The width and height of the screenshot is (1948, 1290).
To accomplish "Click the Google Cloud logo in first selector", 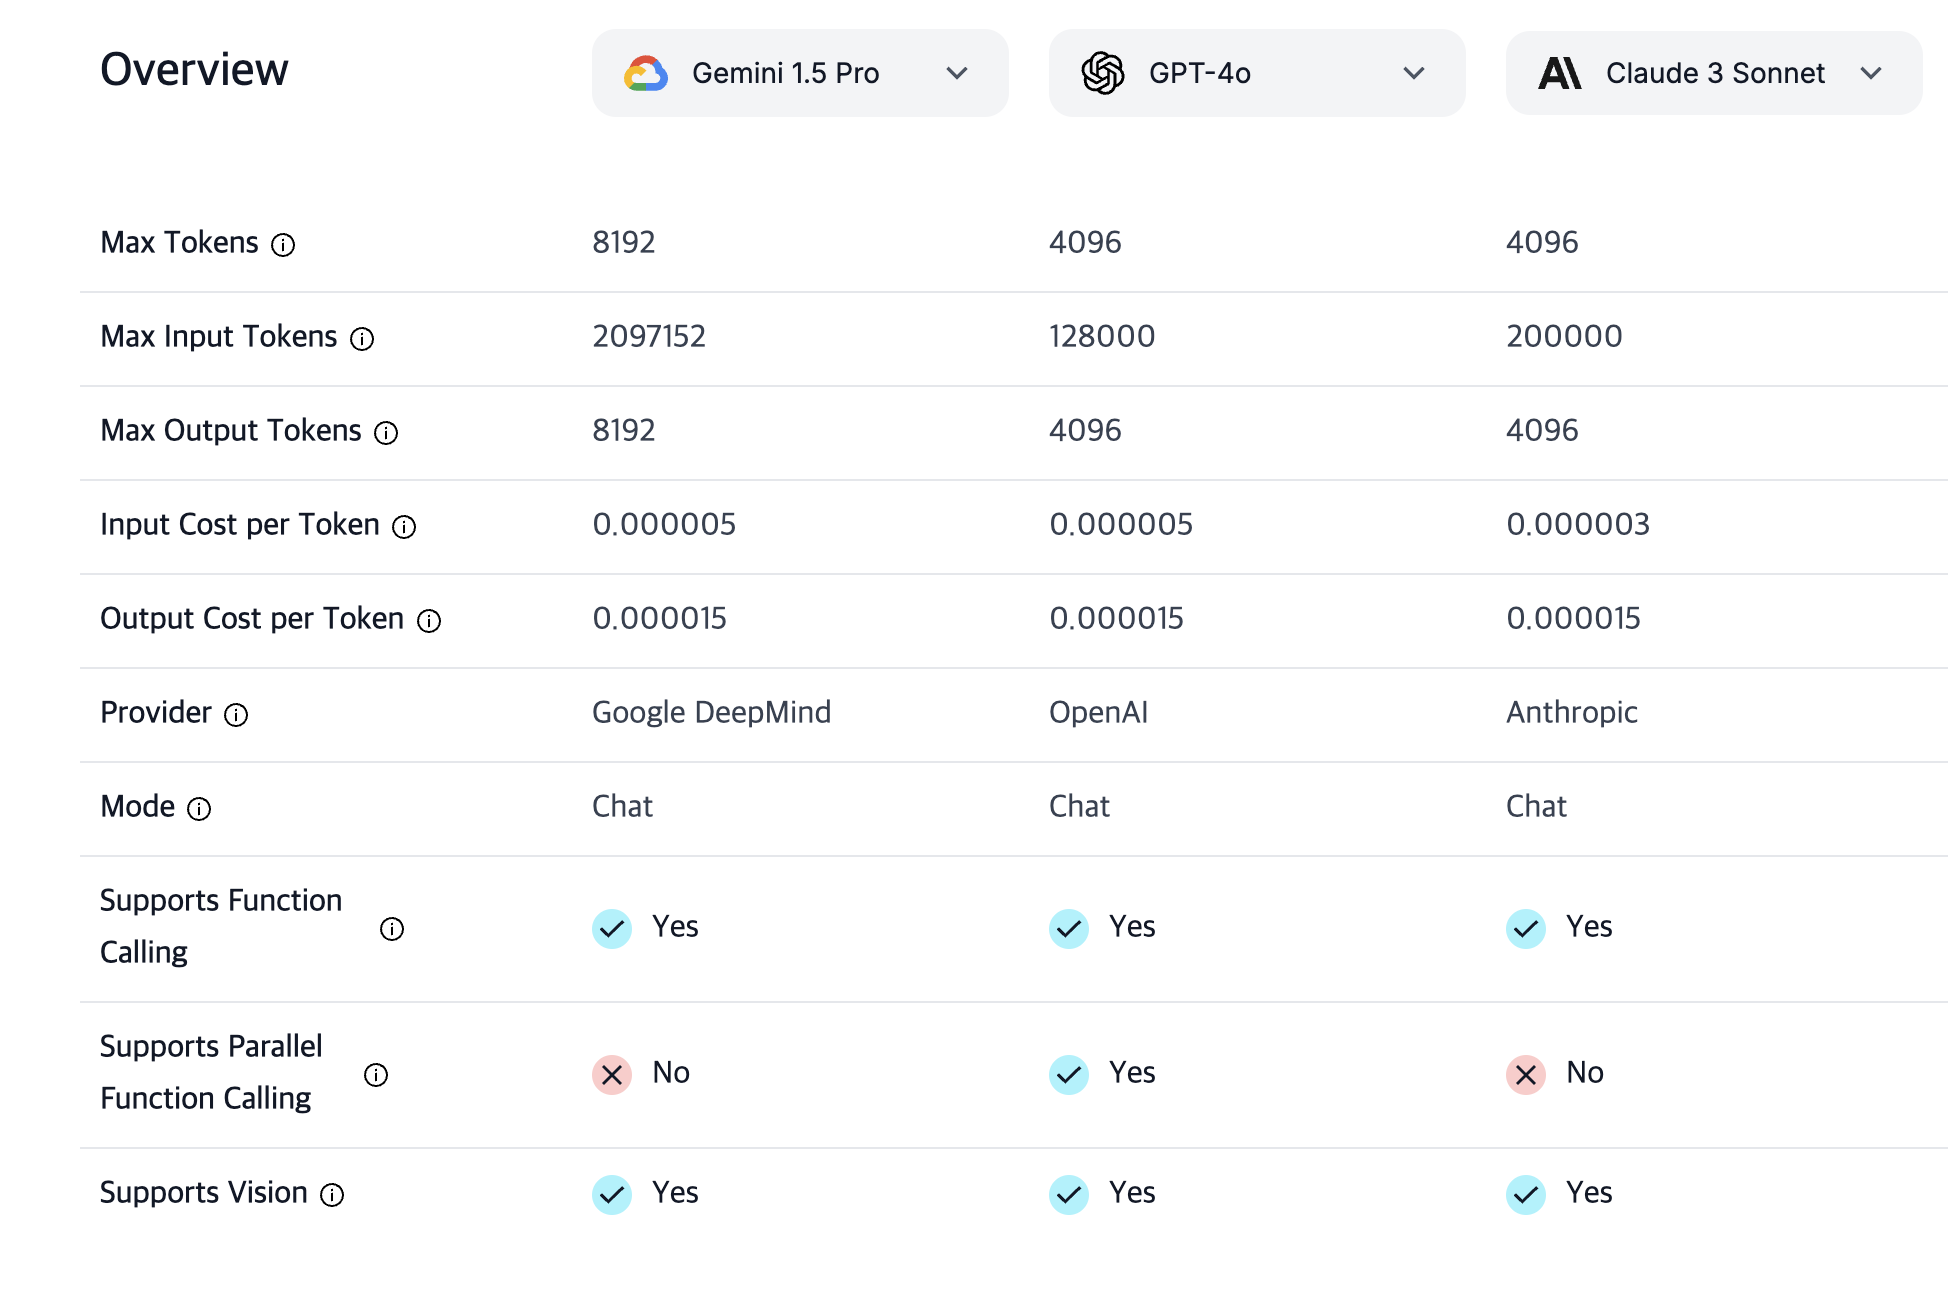I will (x=646, y=74).
